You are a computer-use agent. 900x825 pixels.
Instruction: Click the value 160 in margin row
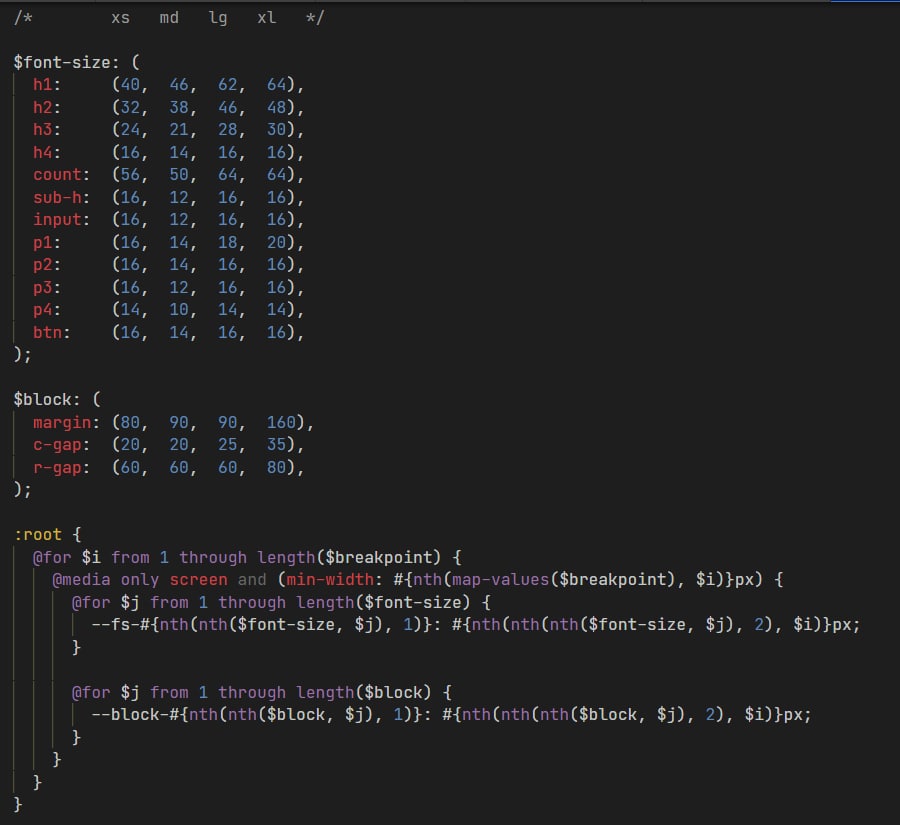tap(281, 423)
